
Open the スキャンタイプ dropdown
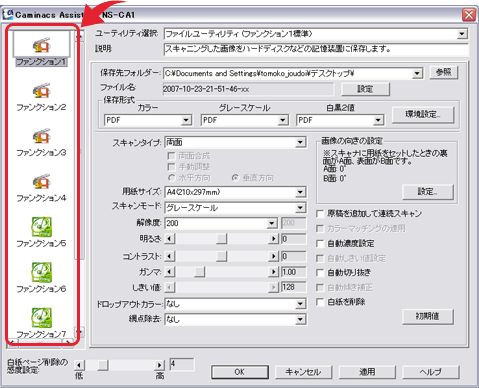300,142
